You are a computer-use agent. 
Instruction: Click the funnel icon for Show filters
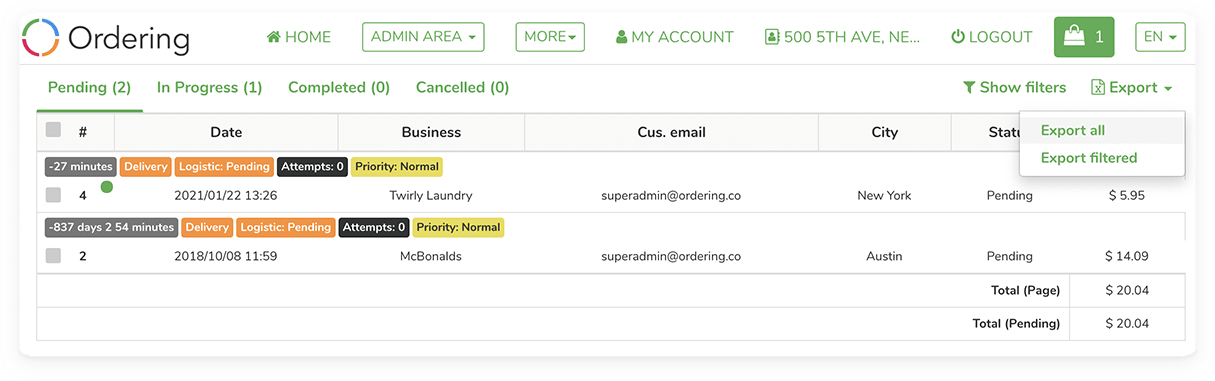tap(969, 88)
